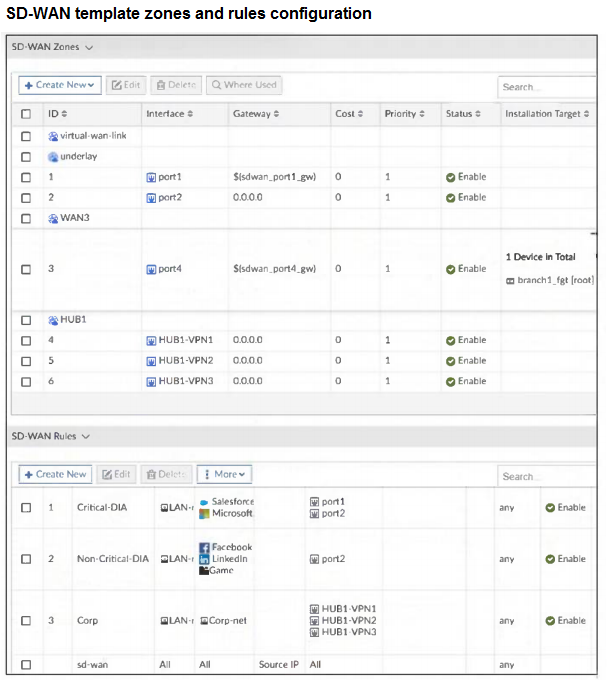This screenshot has width=607, height=683.
Task: Collapse the SD-WAN Rules section
Action: (87, 436)
